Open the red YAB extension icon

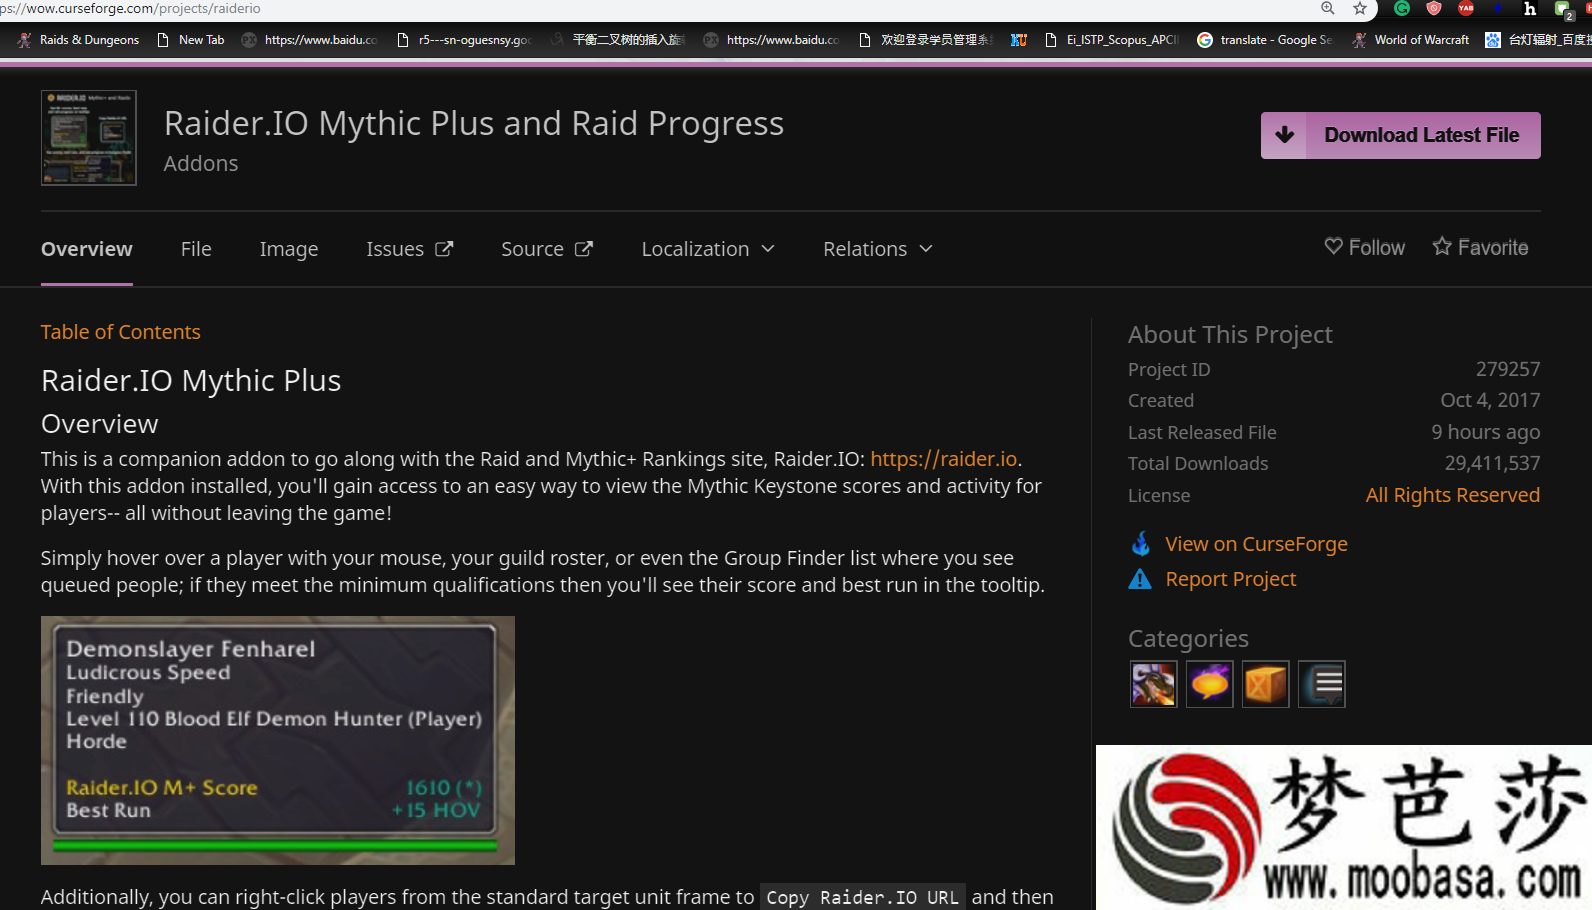(1466, 8)
